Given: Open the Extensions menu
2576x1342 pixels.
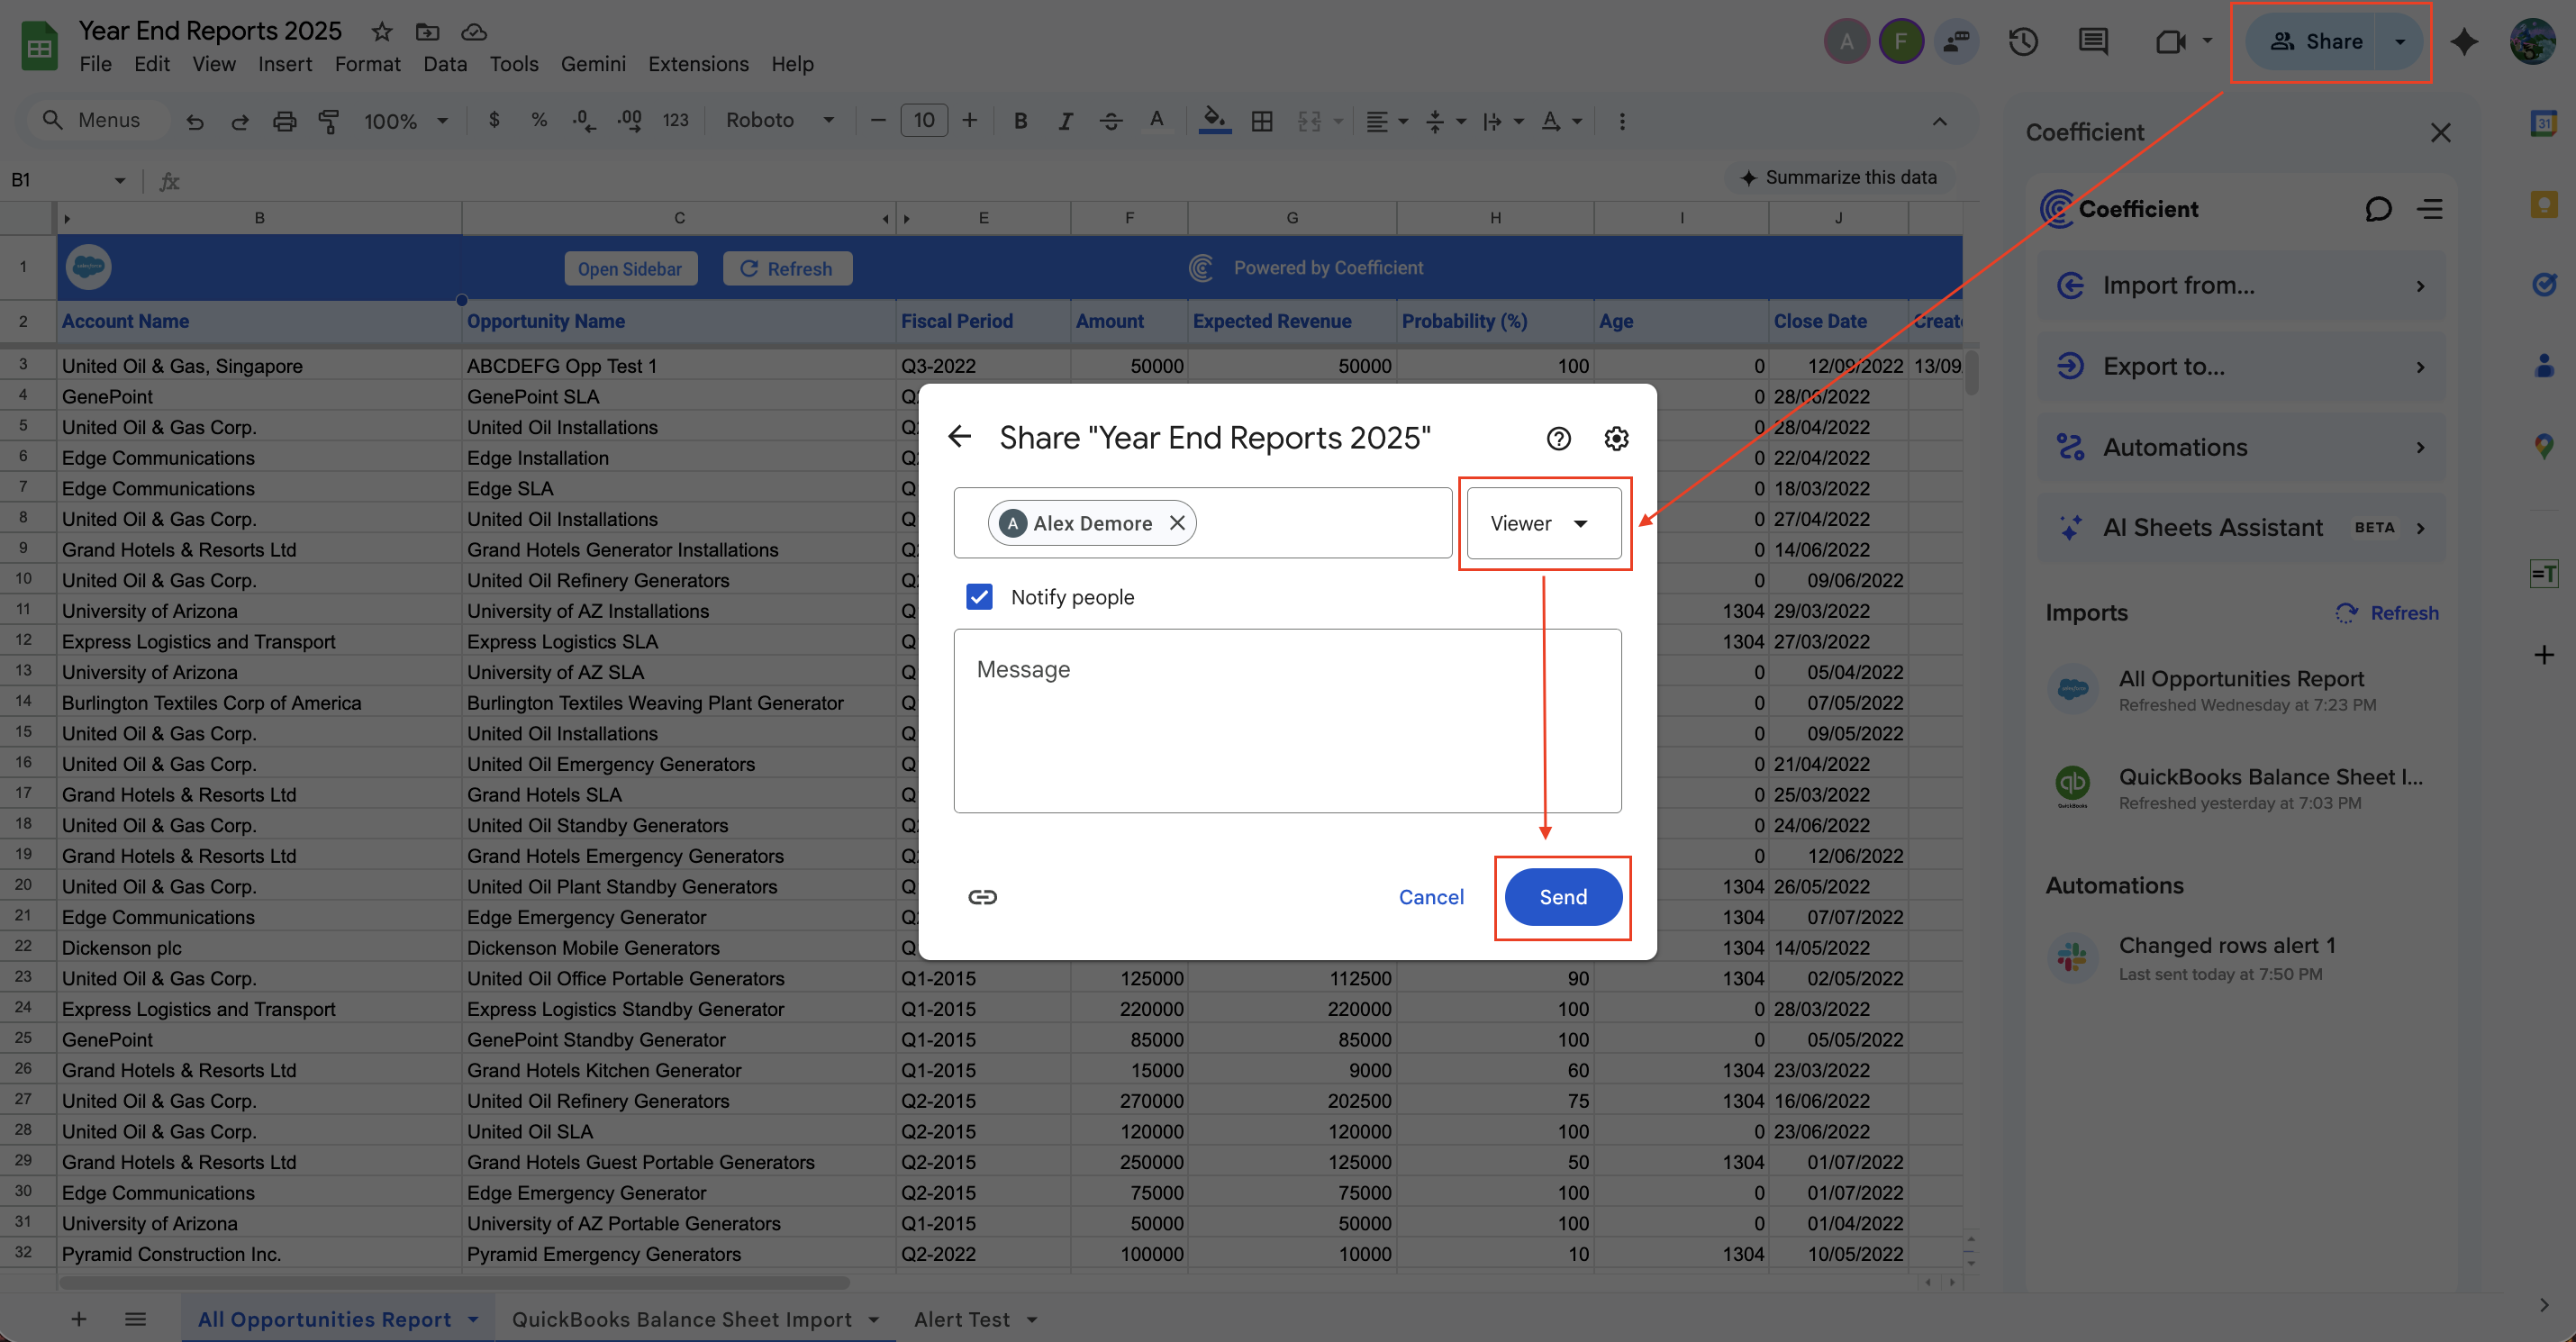Looking at the screenshot, I should tap(698, 64).
